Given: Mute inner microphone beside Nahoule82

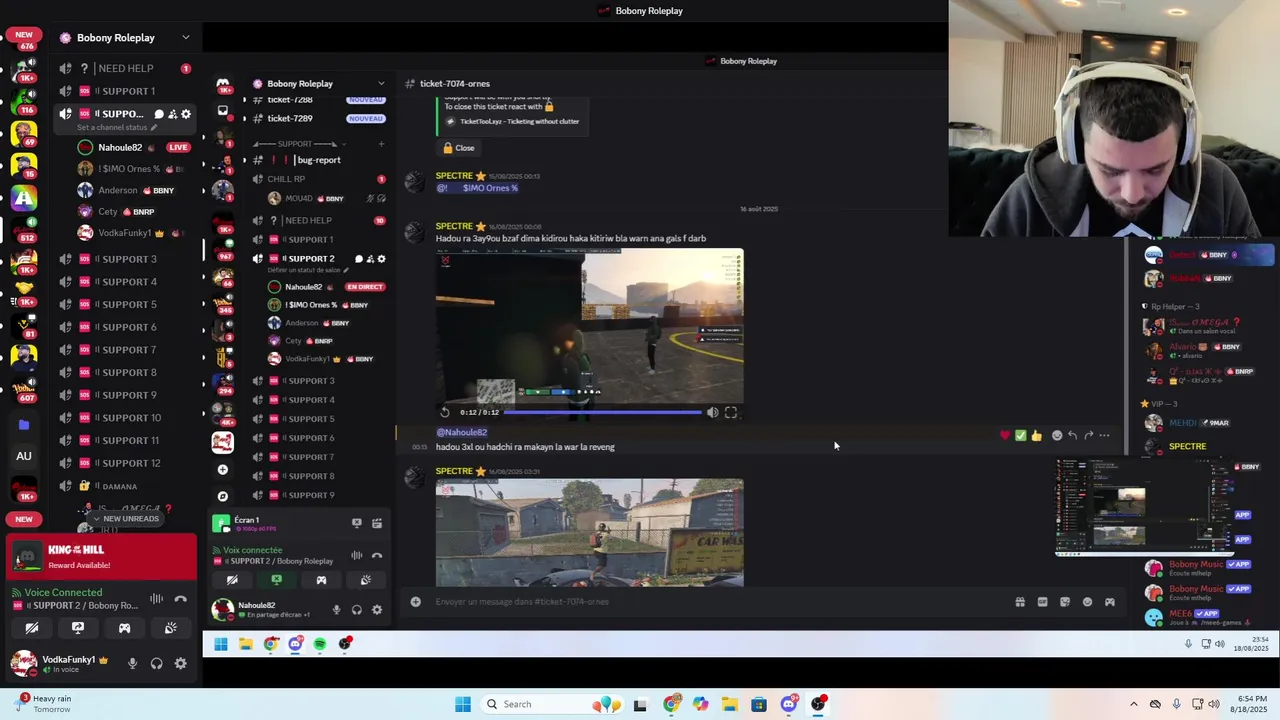Looking at the screenshot, I should point(336,610).
